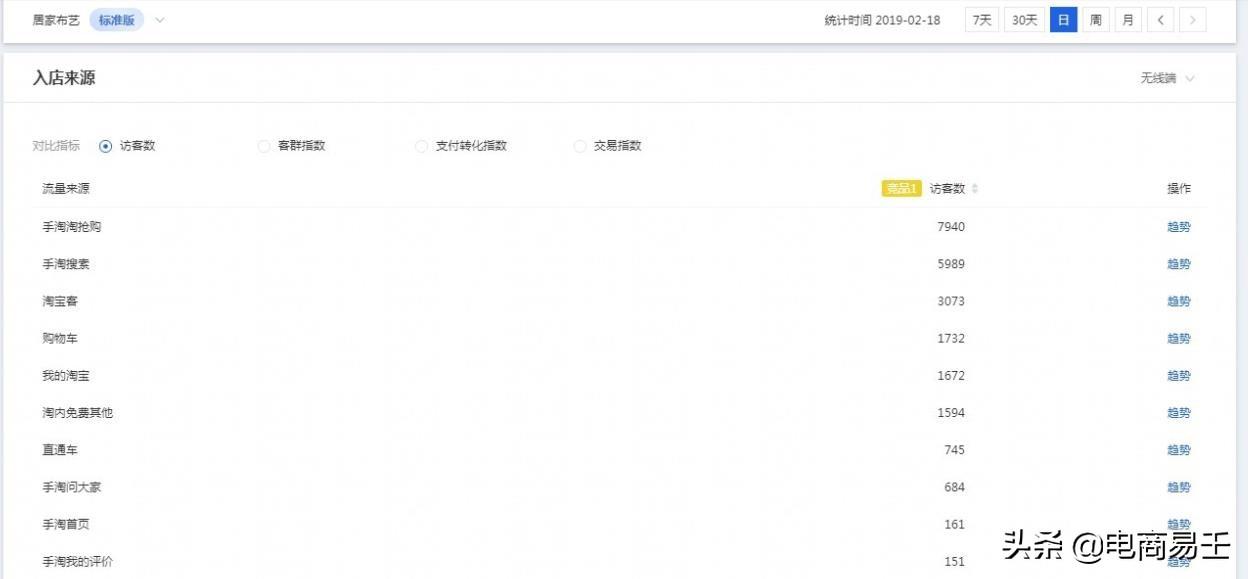Image resolution: width=1248 pixels, height=579 pixels.
Task: Open 趋势 link for 购物车
Action: tap(1179, 338)
